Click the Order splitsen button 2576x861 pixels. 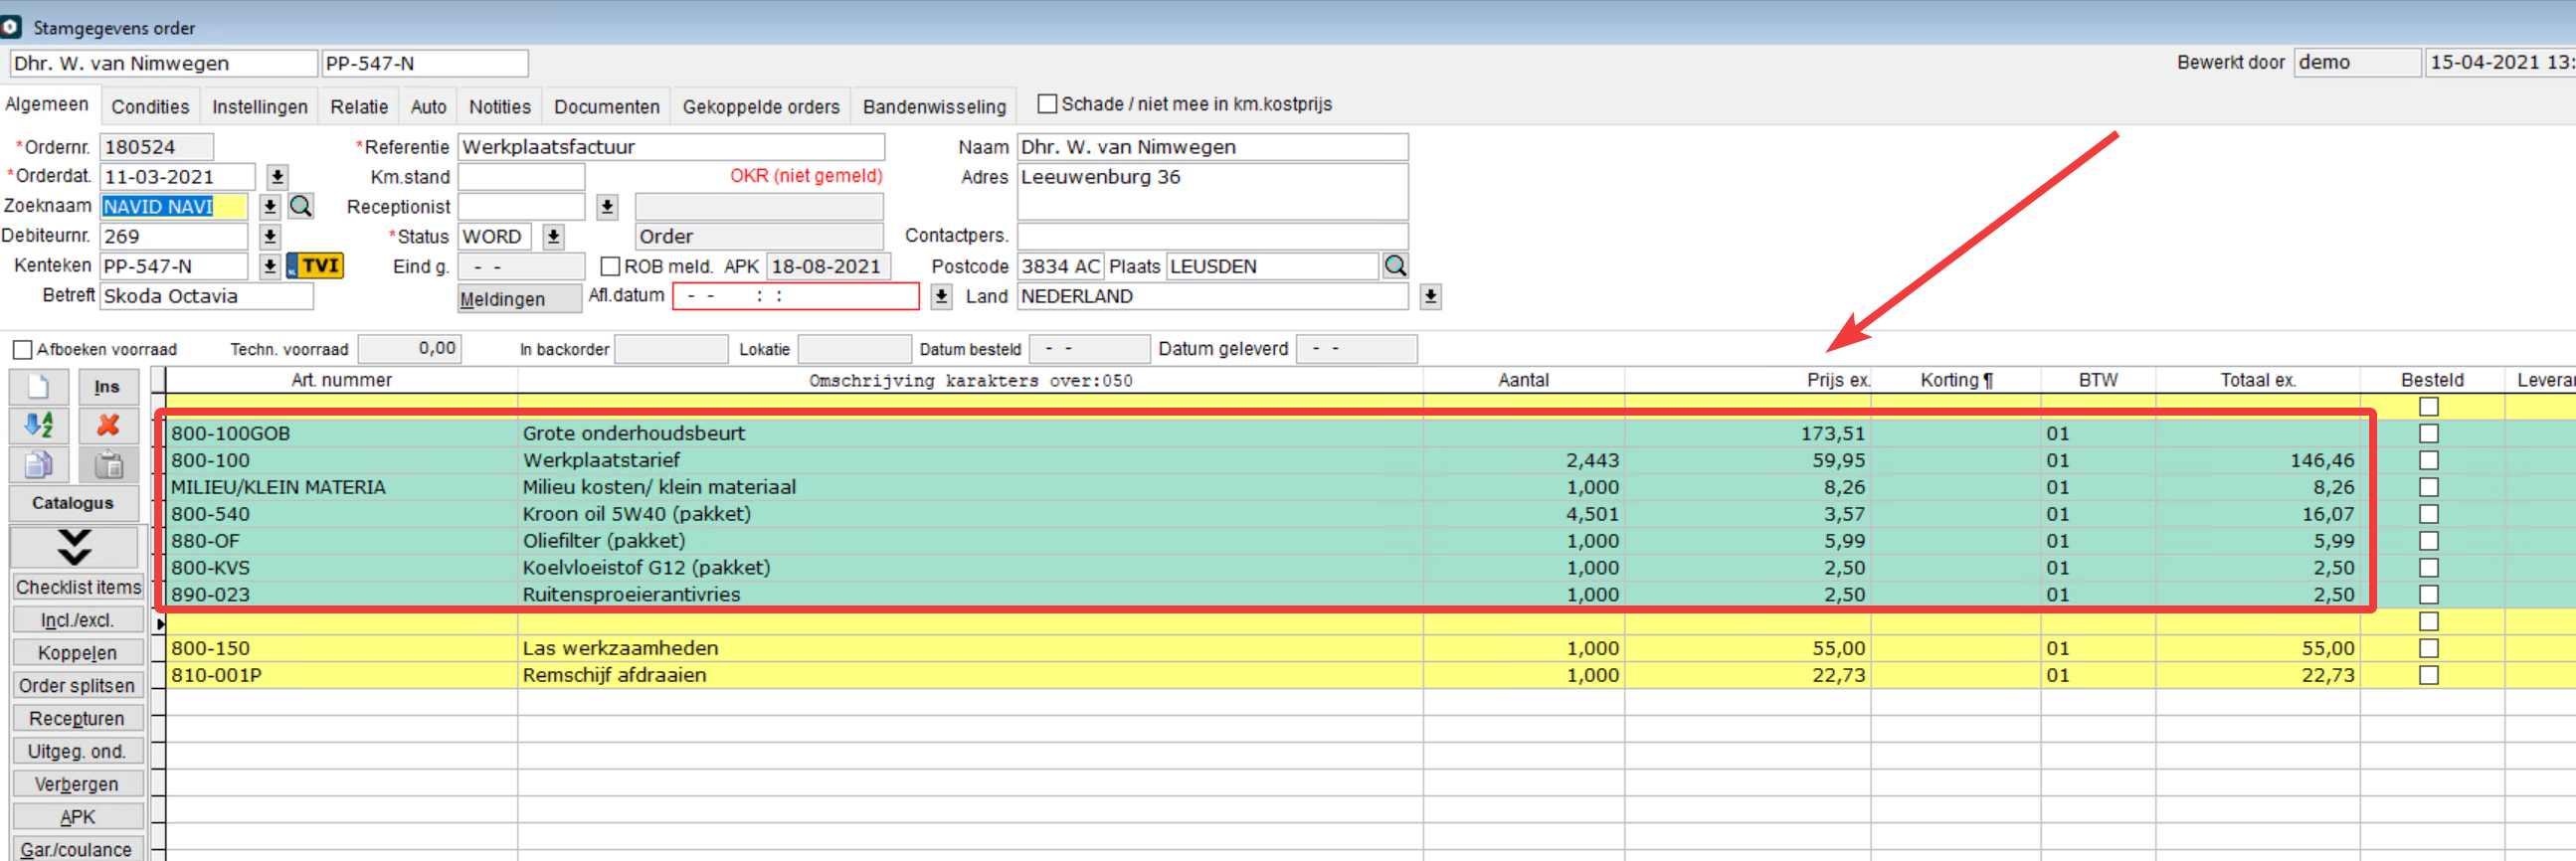pyautogui.click(x=78, y=686)
